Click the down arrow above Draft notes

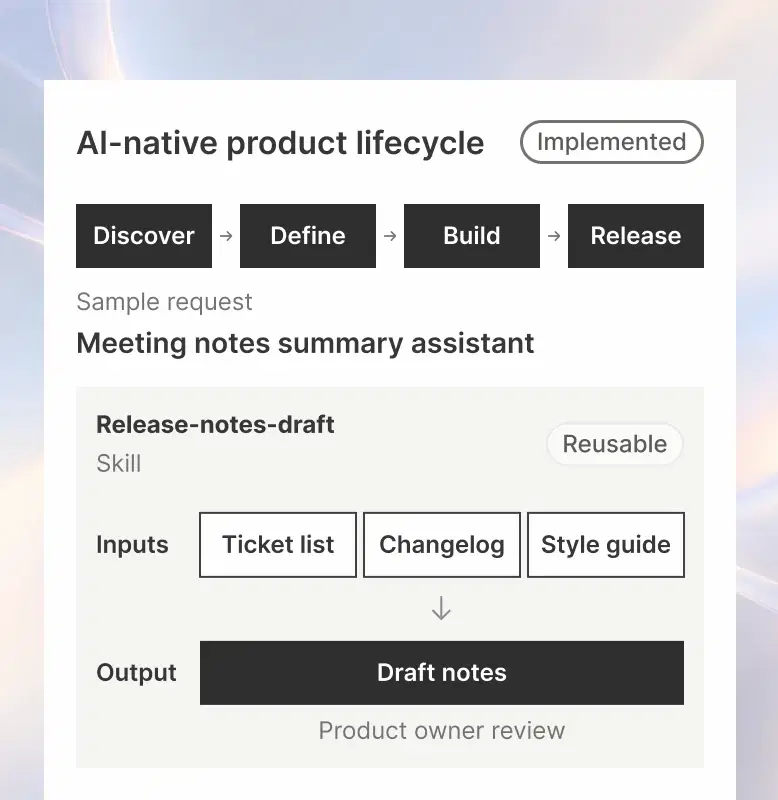tap(441, 608)
